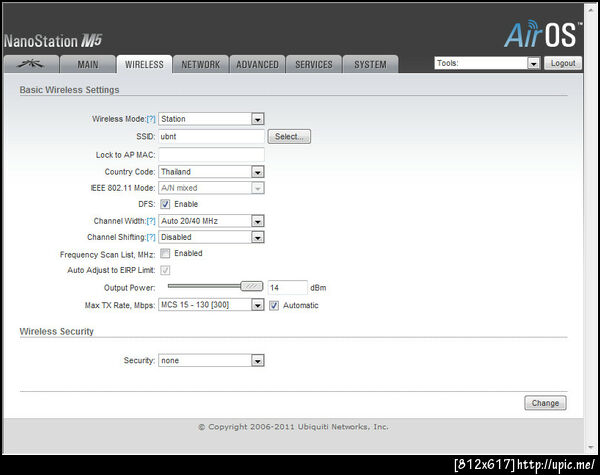600x475 pixels.
Task: Click the Ubiquiti Networks copyright text
Action: click(x=293, y=427)
